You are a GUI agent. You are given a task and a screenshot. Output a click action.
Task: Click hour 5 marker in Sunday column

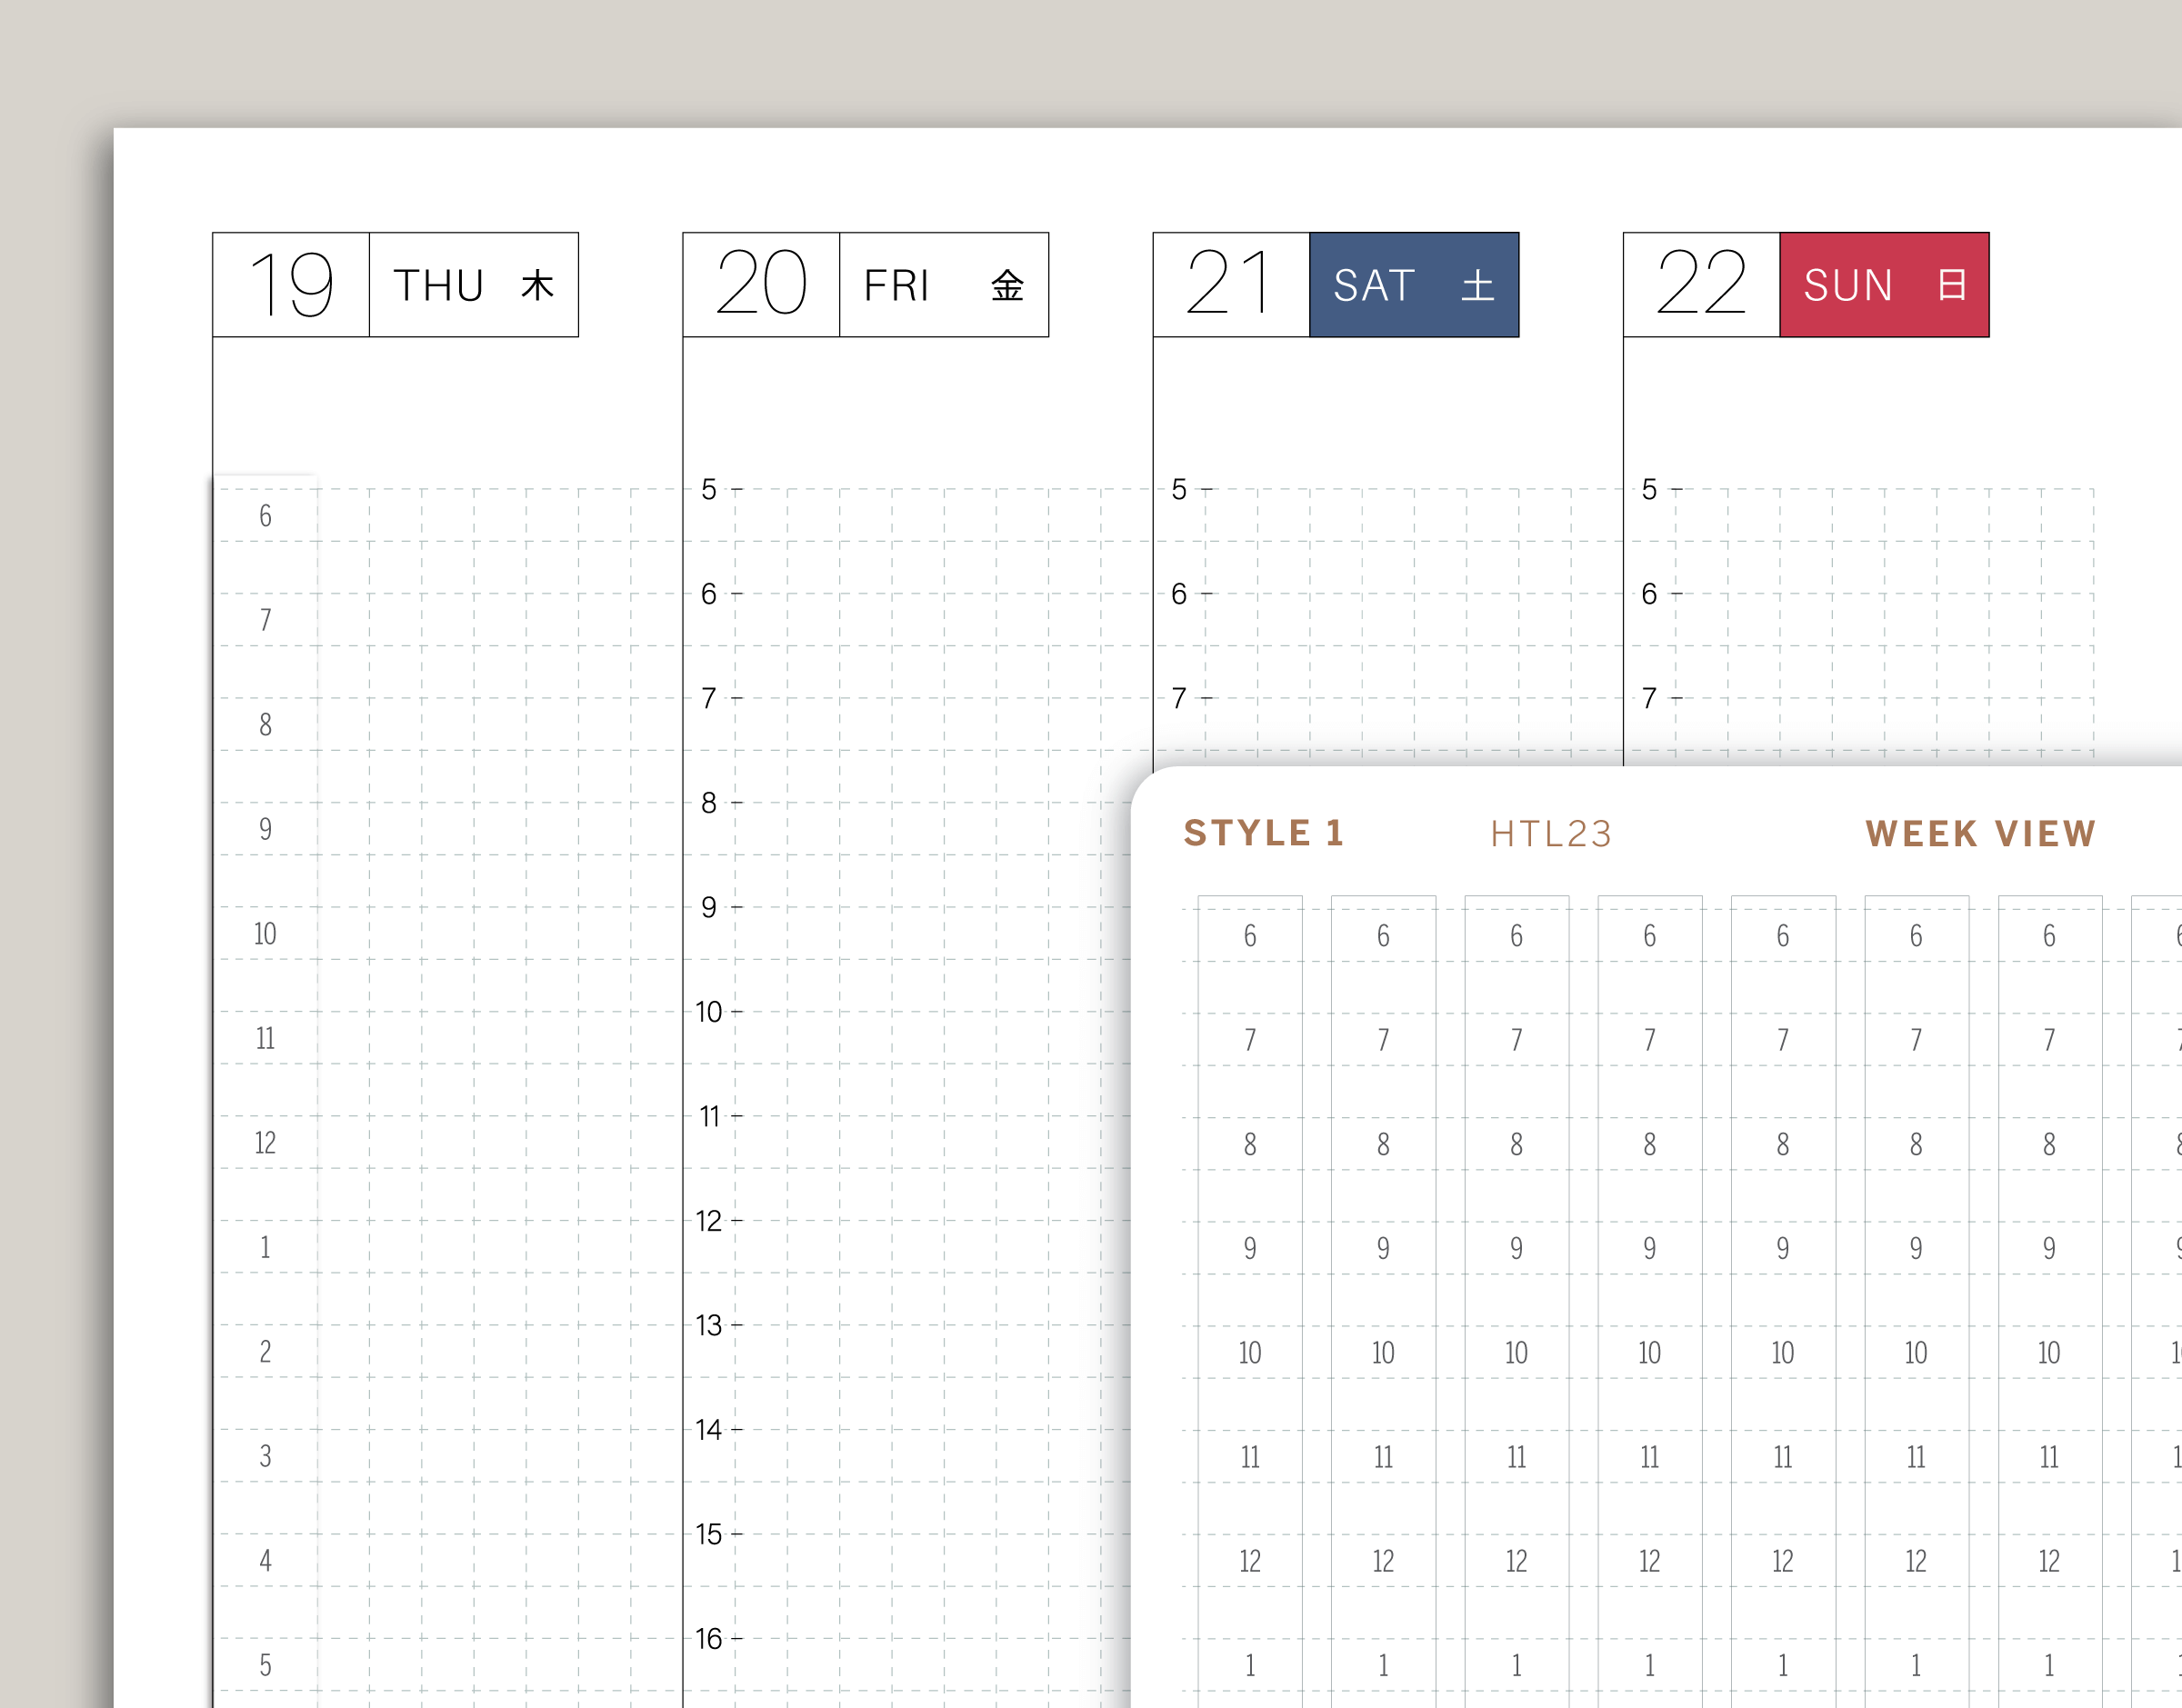coord(1649,490)
